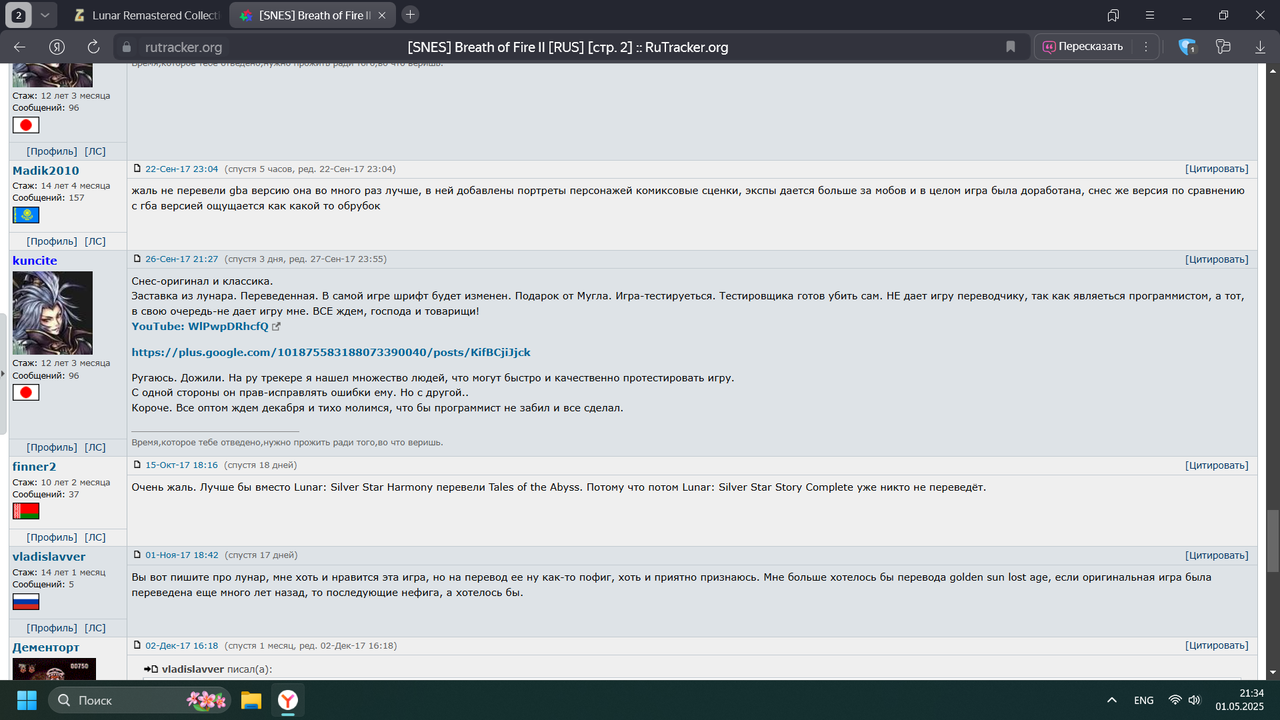Quote kuncite's 26-Сен-17 post with [Цитировать]

(1217, 259)
